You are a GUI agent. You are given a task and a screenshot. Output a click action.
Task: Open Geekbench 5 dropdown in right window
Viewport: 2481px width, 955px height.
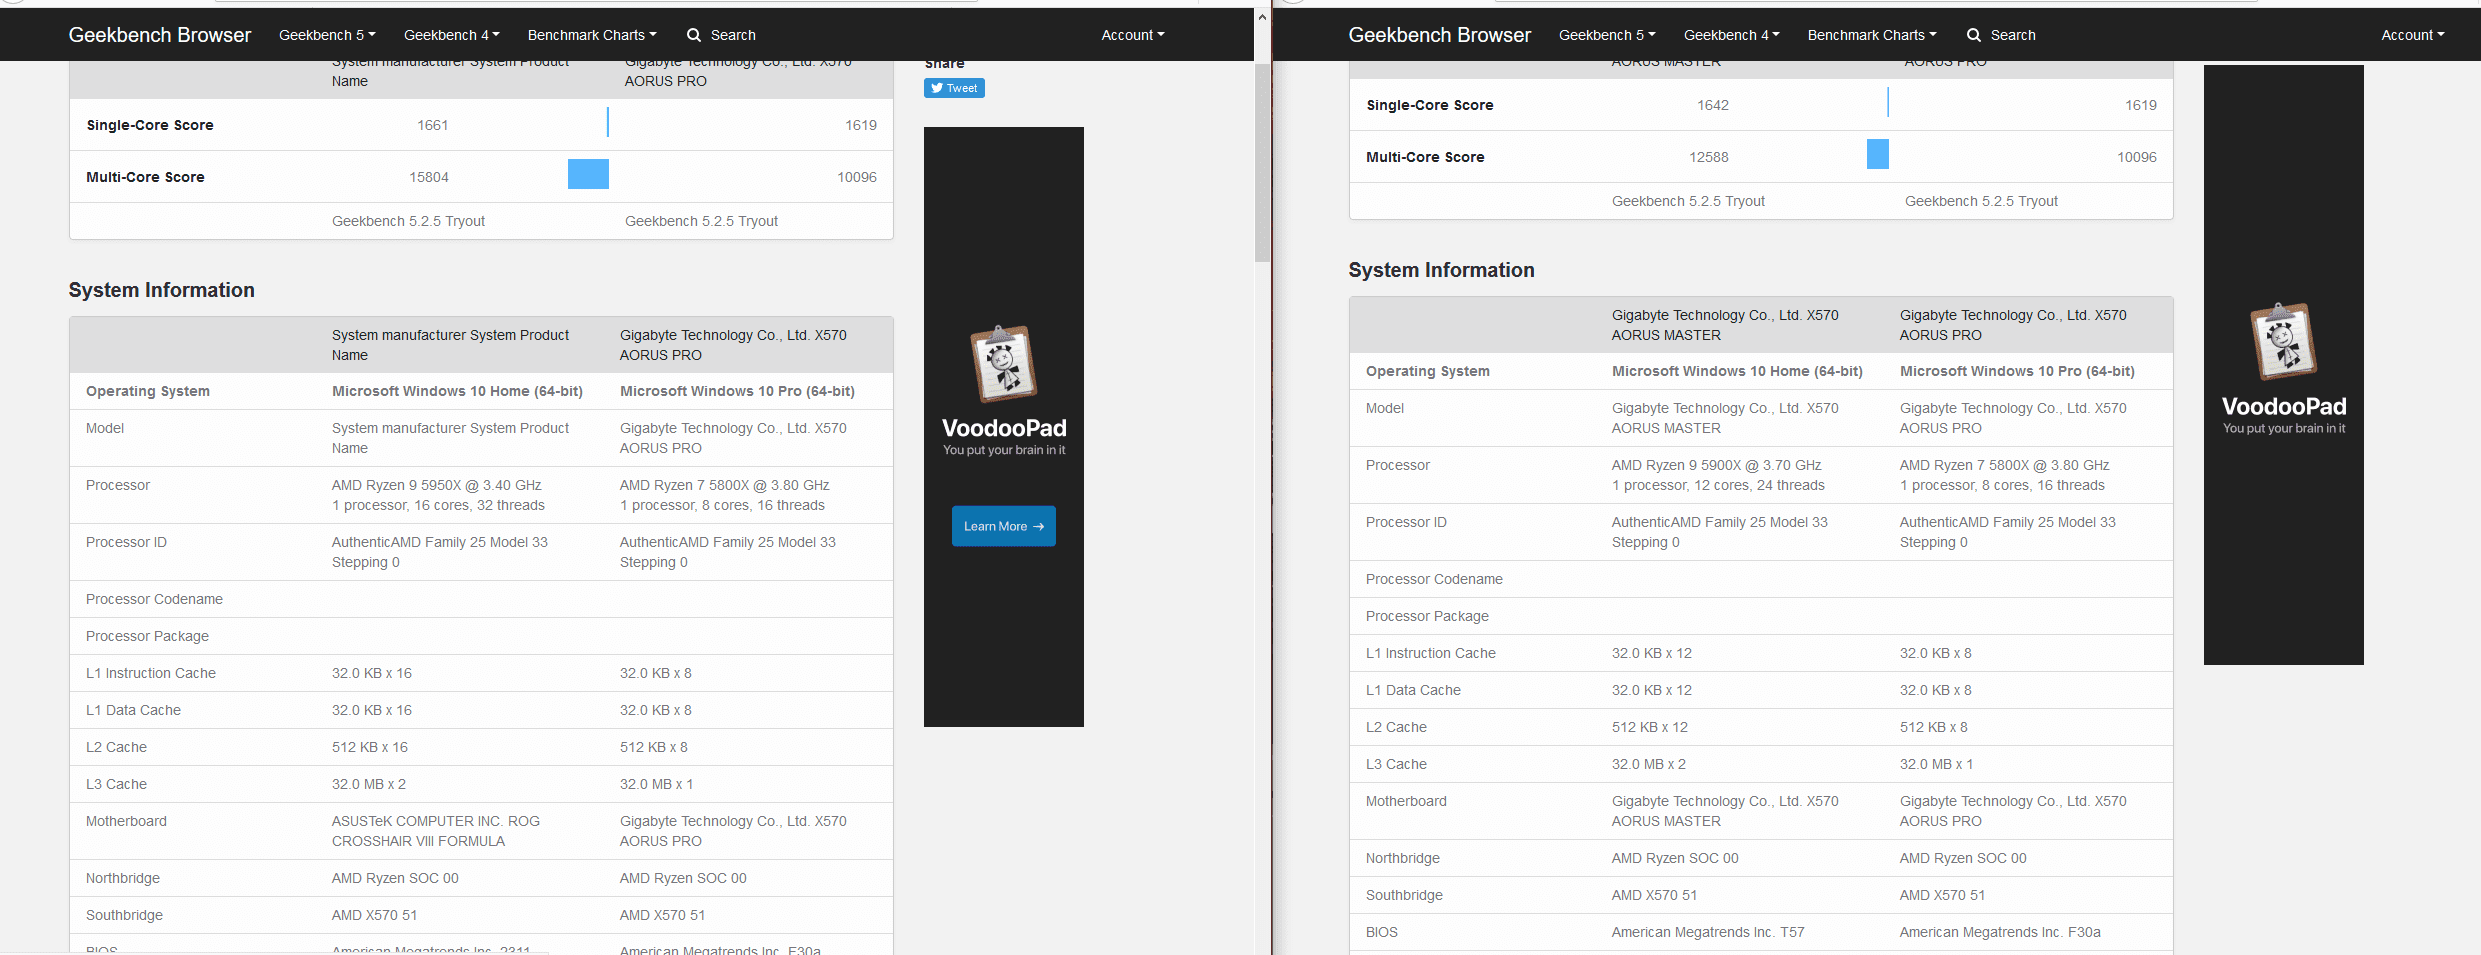tap(1607, 35)
